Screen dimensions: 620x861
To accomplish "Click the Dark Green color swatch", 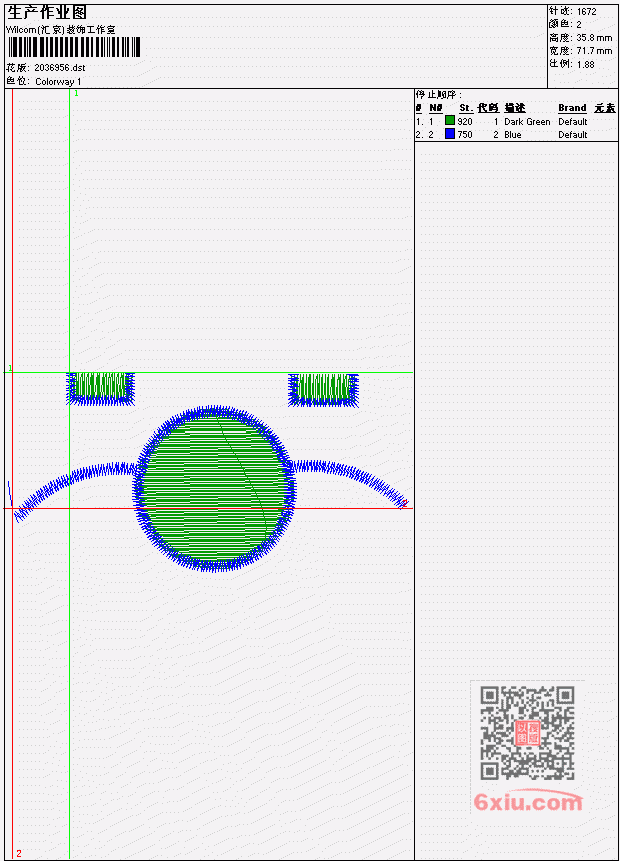I will click(450, 121).
